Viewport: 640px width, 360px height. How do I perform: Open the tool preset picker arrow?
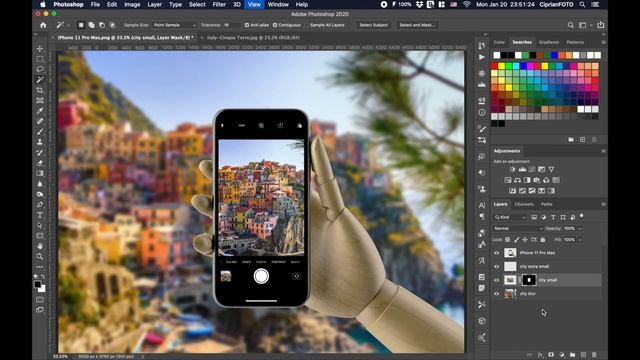(68, 25)
